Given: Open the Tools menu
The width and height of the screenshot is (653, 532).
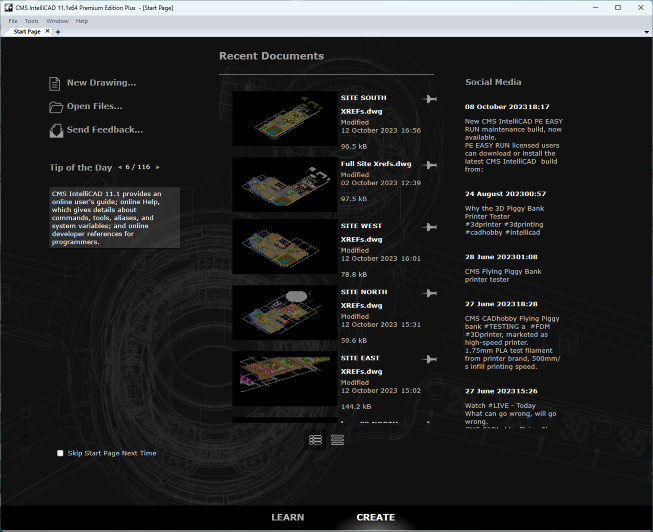Looking at the screenshot, I should (x=32, y=21).
